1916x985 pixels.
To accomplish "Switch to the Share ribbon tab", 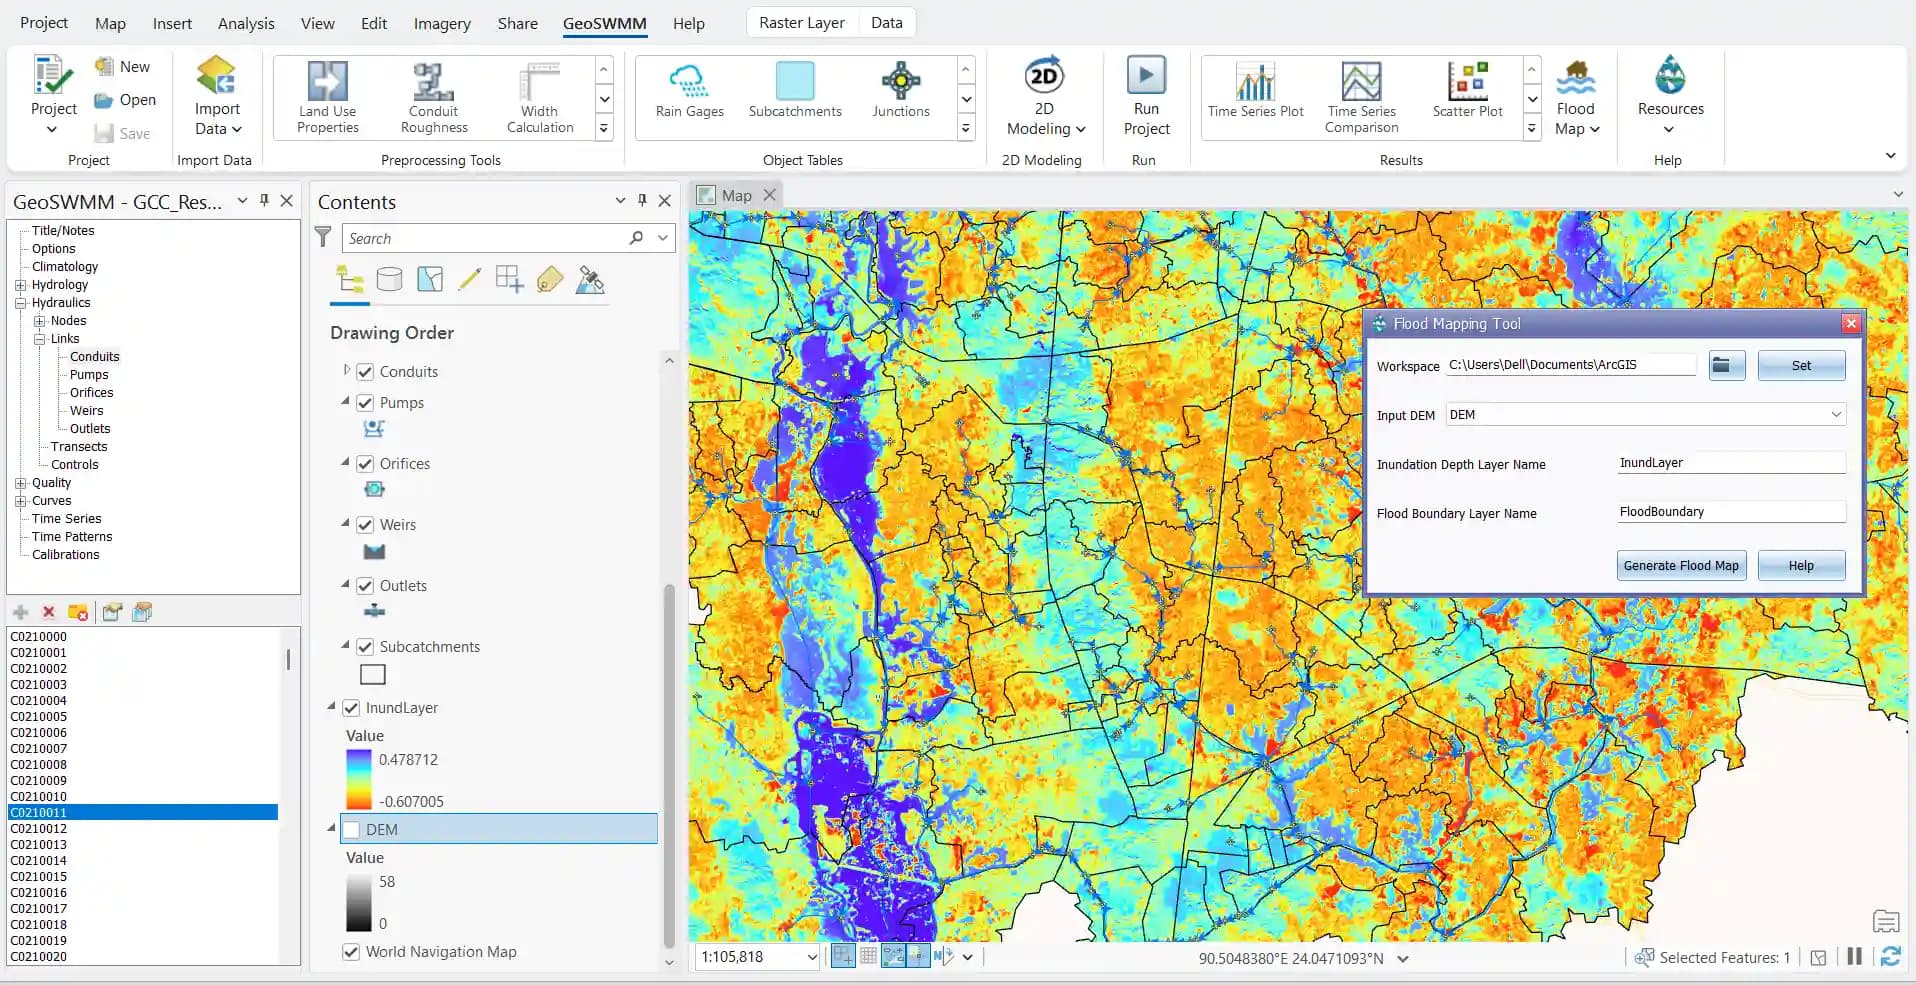I will 517,23.
